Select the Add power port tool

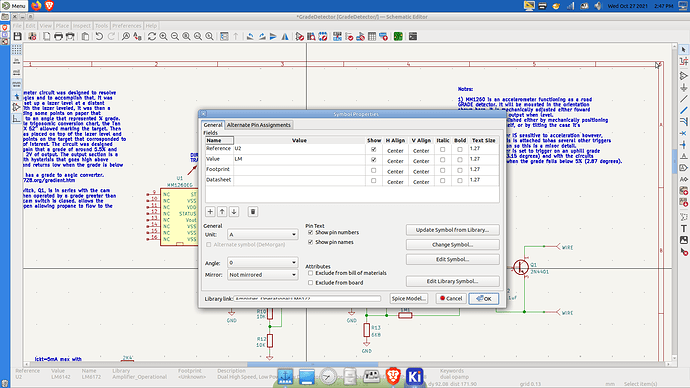pos(683,88)
